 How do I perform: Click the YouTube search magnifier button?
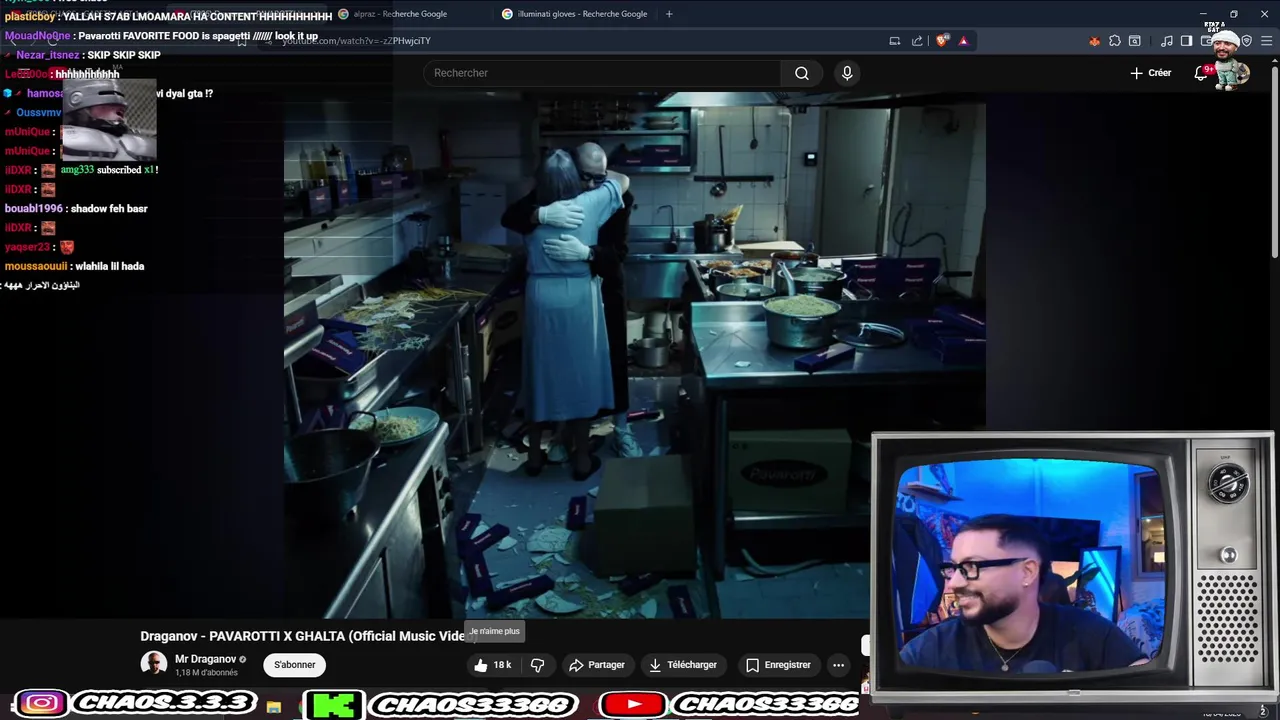pyautogui.click(x=802, y=73)
